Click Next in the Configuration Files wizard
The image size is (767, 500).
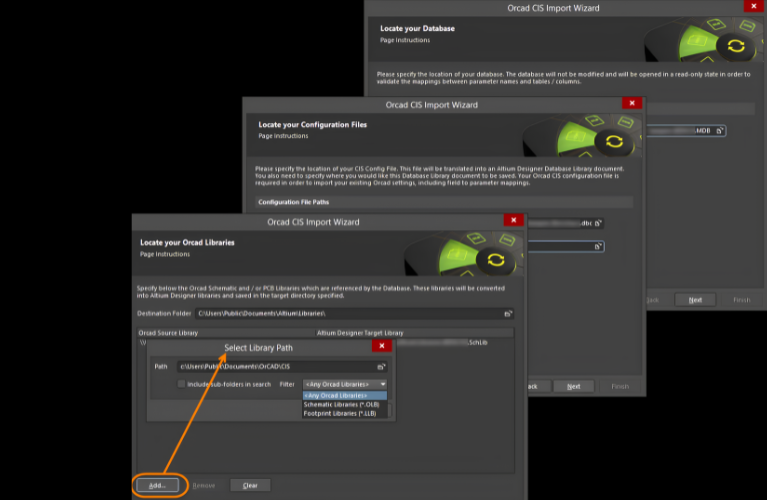pyautogui.click(x=573, y=386)
